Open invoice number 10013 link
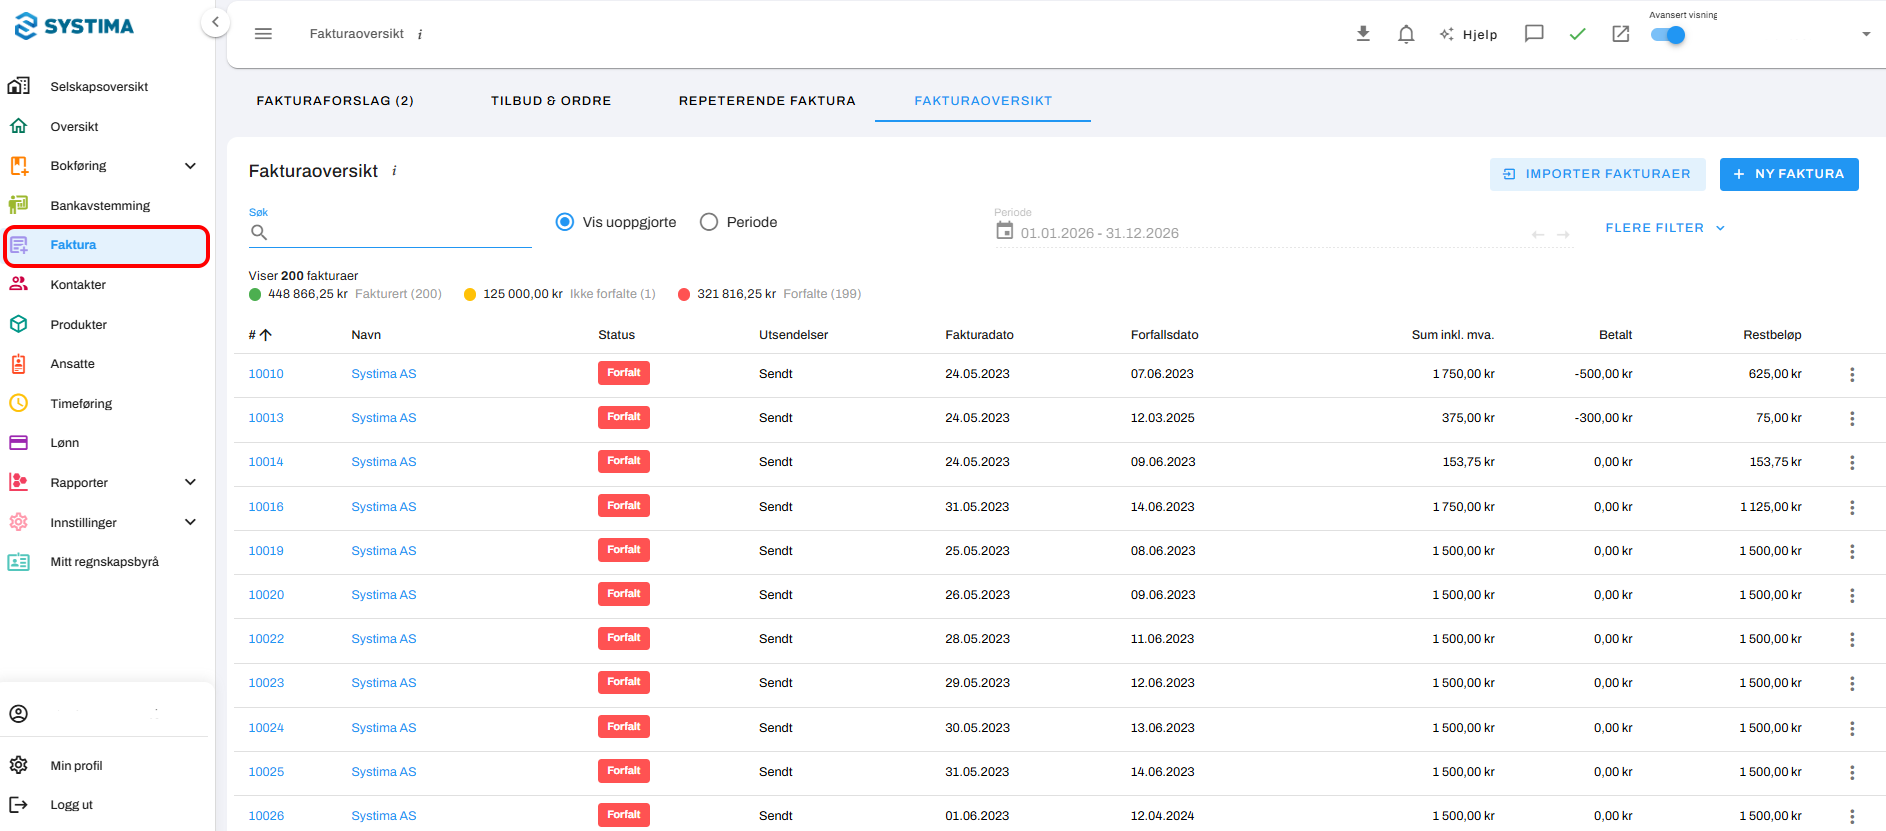The height and width of the screenshot is (831, 1886). point(266,418)
